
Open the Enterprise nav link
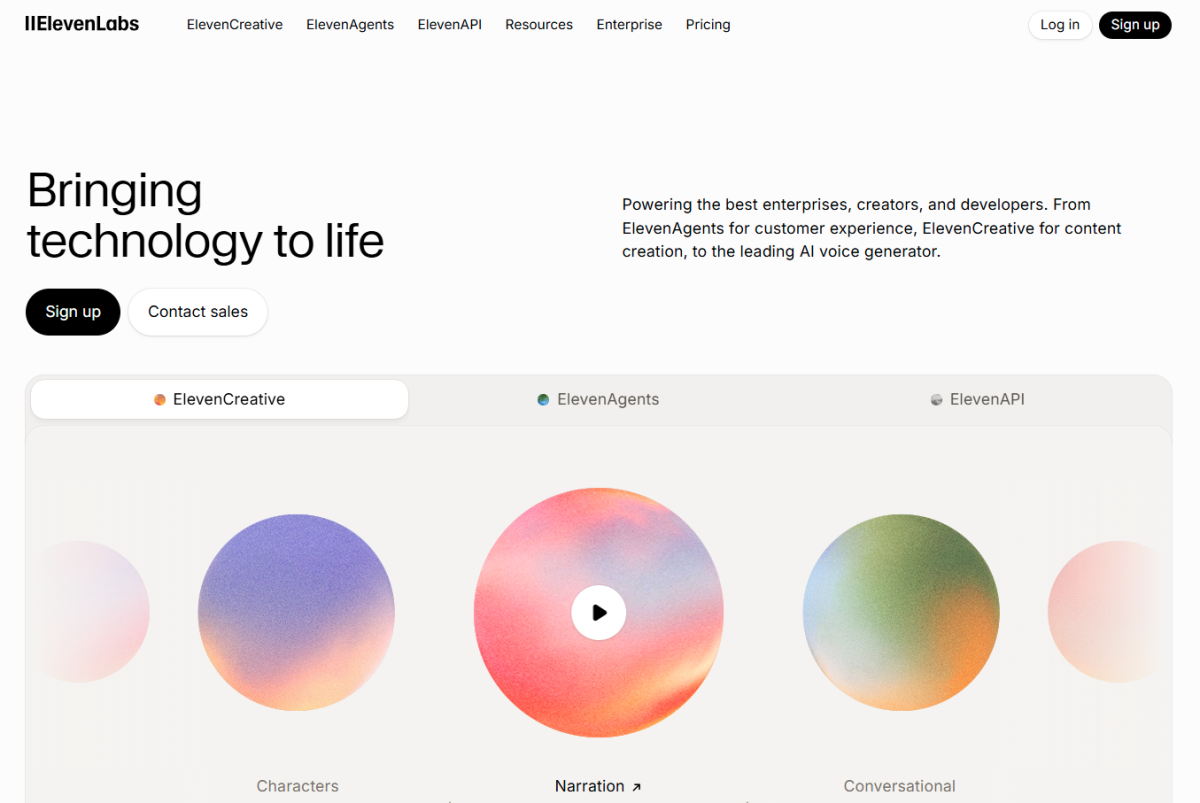pyautogui.click(x=629, y=24)
